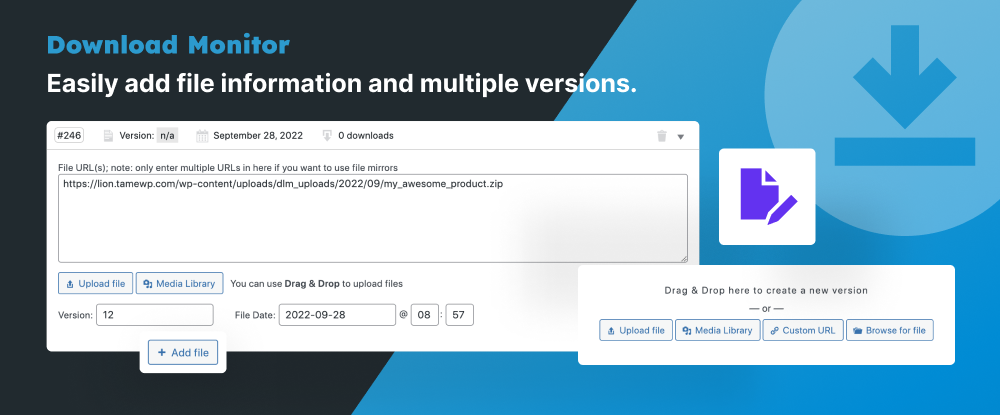
Task: Click the Browse for file button
Action: 889,330
